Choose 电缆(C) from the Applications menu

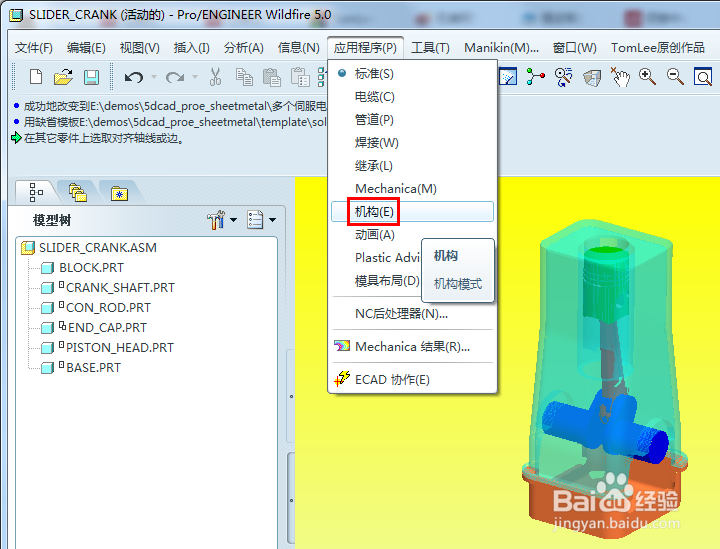tap(412, 96)
